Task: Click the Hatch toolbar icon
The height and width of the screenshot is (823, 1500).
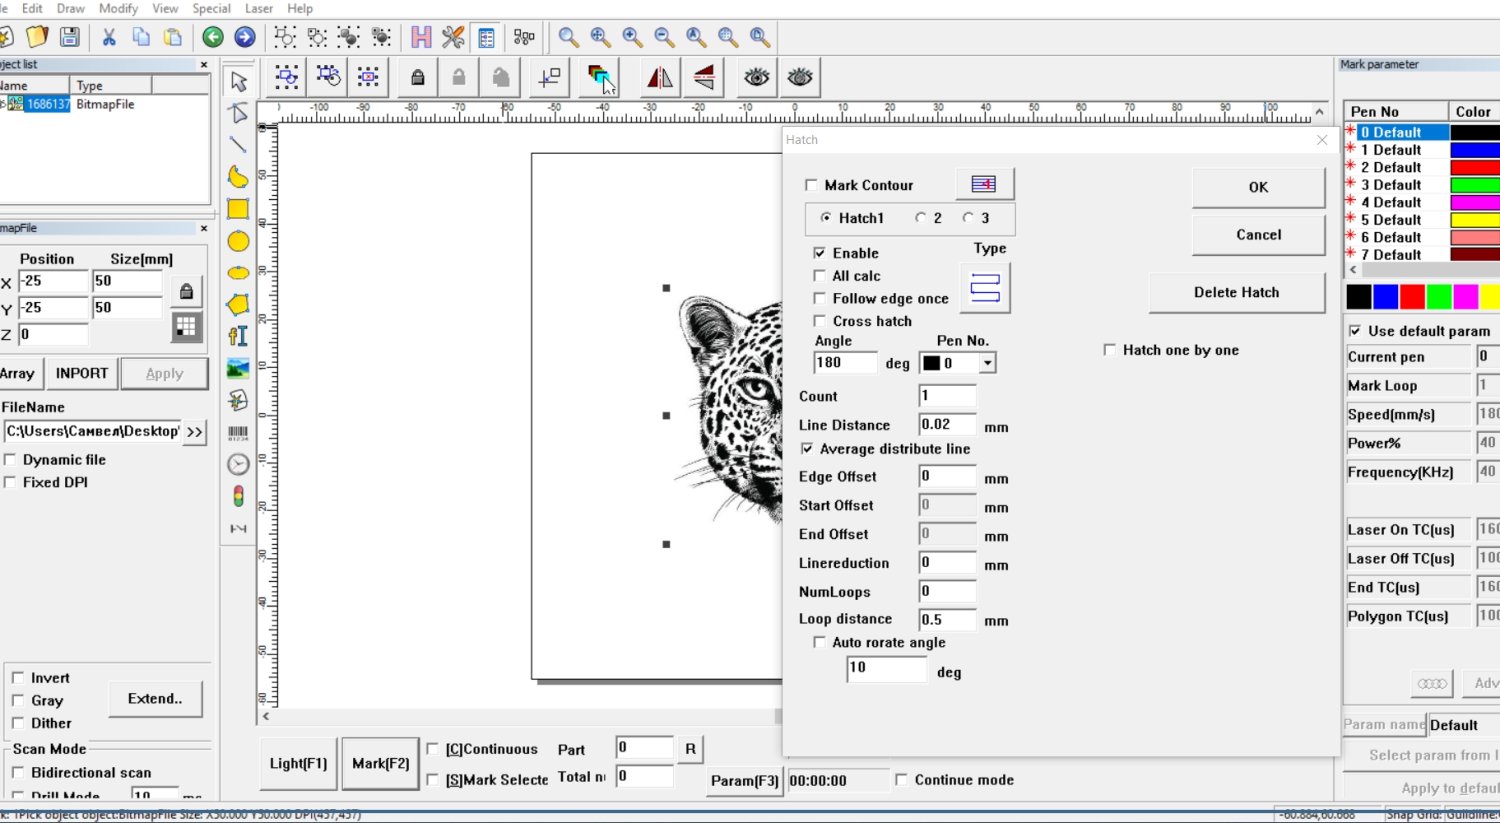Action: 599,77
